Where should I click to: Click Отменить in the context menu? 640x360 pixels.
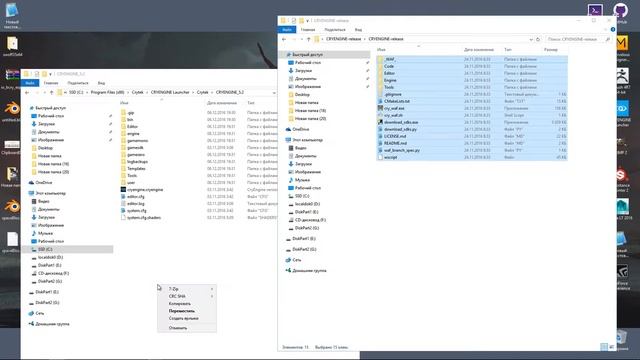178,328
